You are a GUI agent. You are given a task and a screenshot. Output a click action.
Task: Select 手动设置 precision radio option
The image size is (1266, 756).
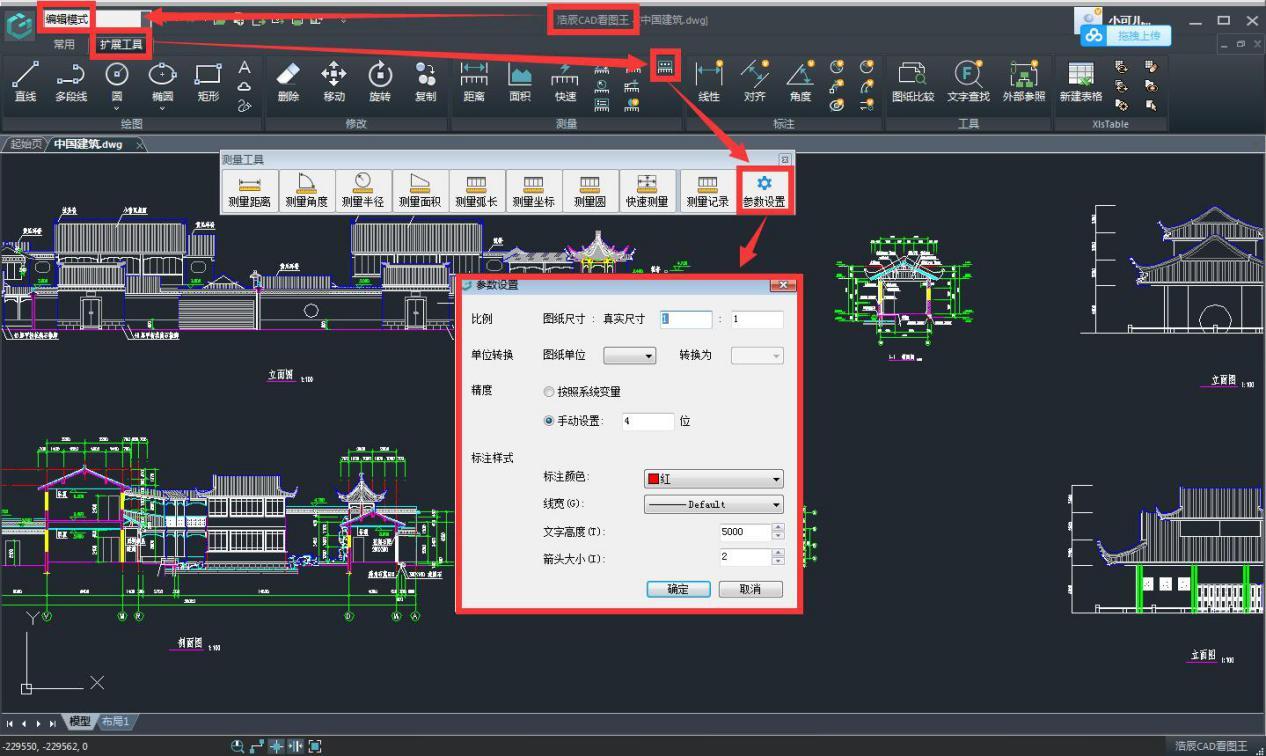point(574,421)
